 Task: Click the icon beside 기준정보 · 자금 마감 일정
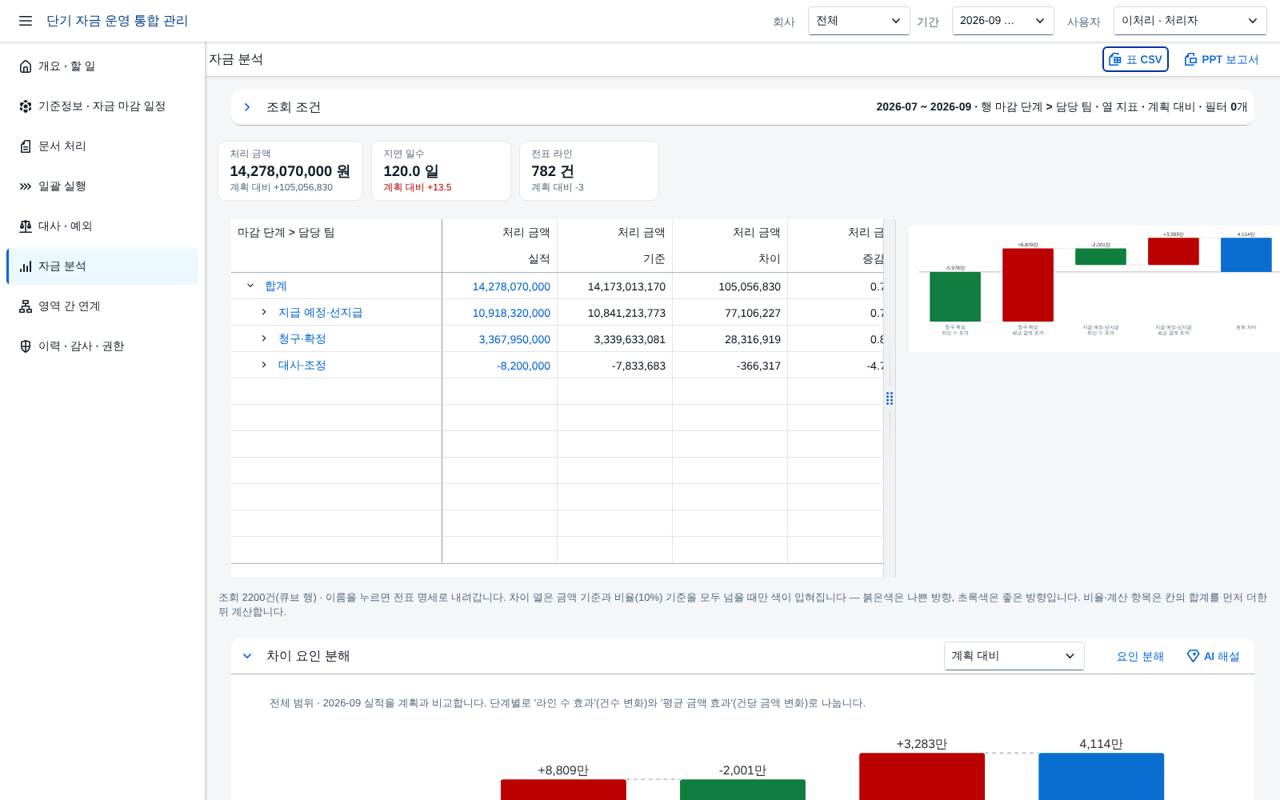click(25, 106)
